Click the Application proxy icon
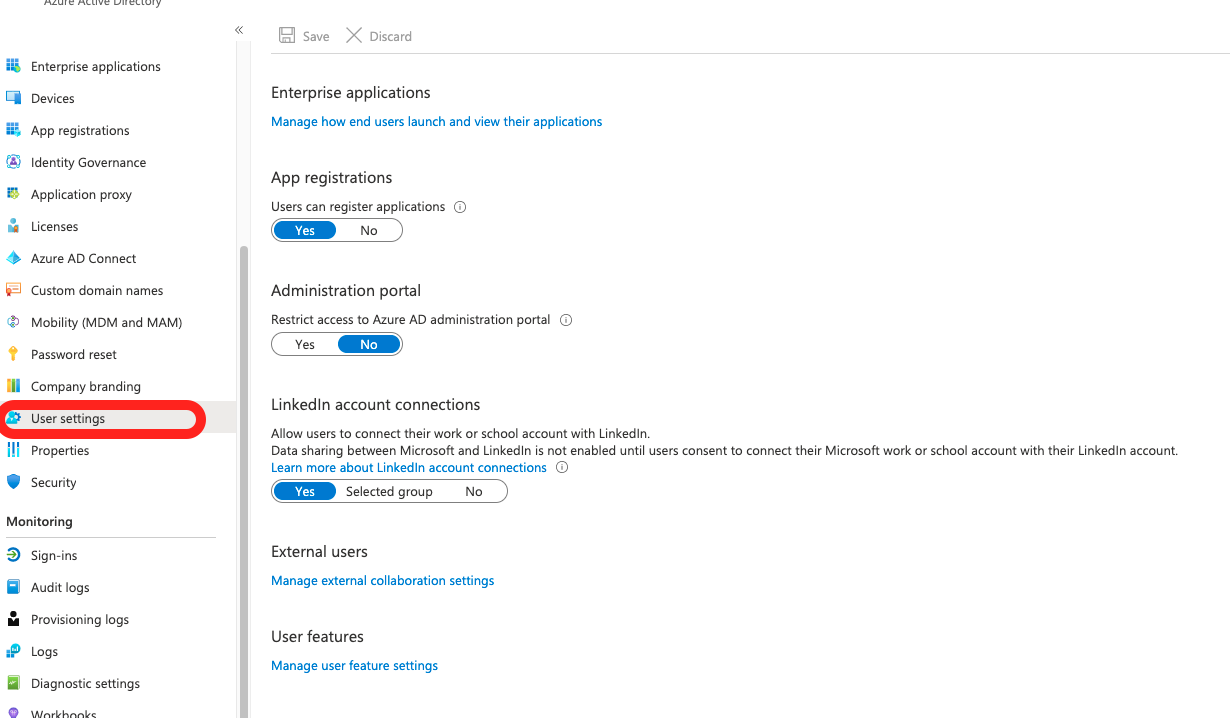This screenshot has width=1230, height=718. 13,194
